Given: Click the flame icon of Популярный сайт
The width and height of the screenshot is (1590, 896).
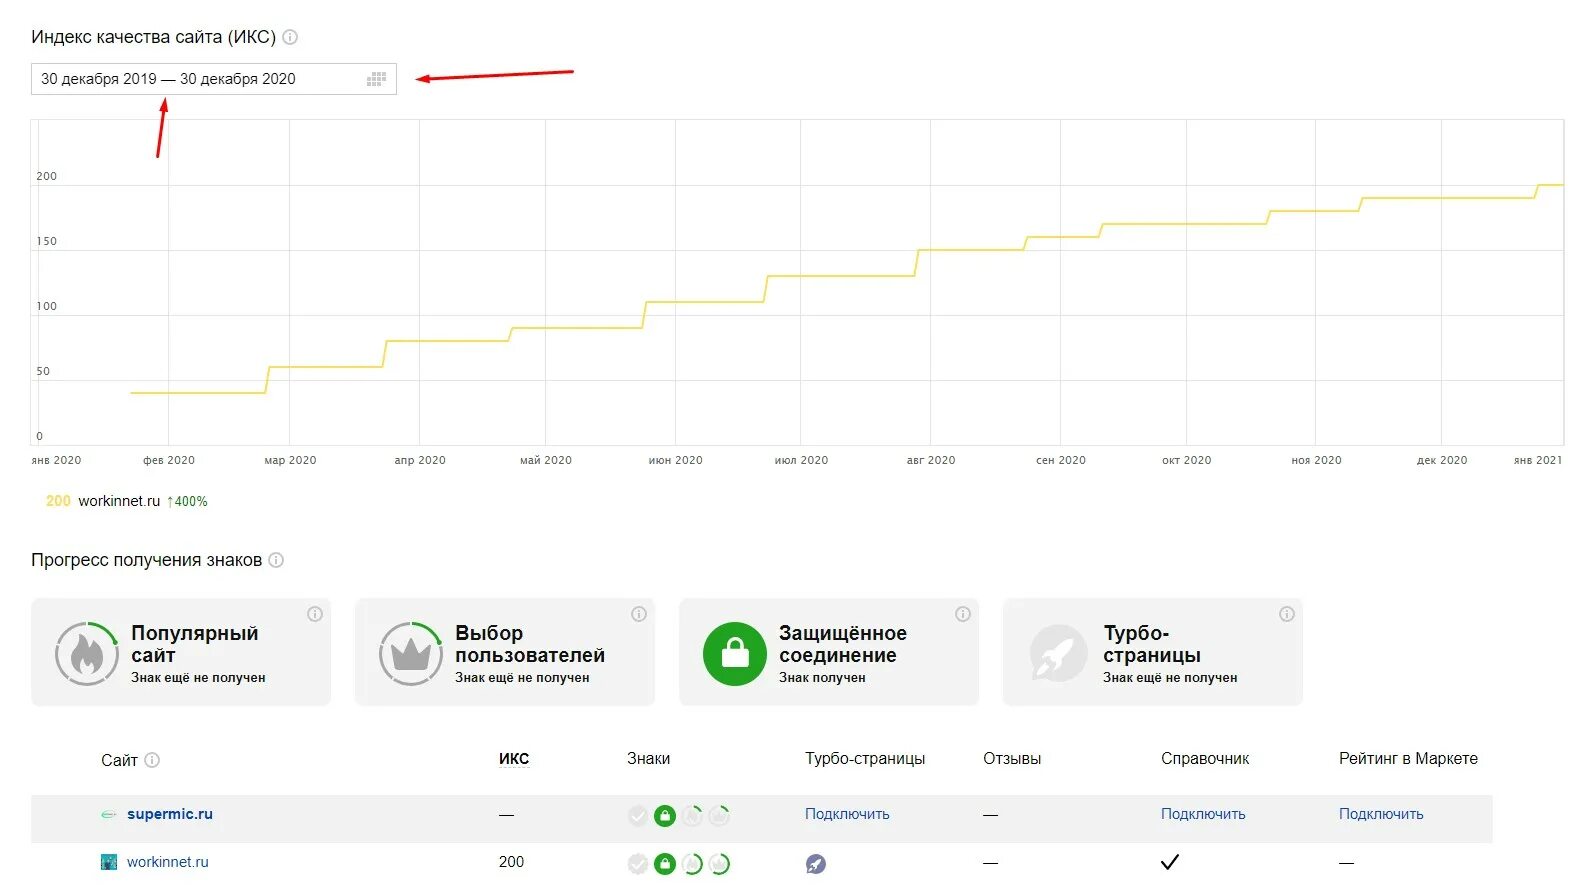Looking at the screenshot, I should pos(87,654).
